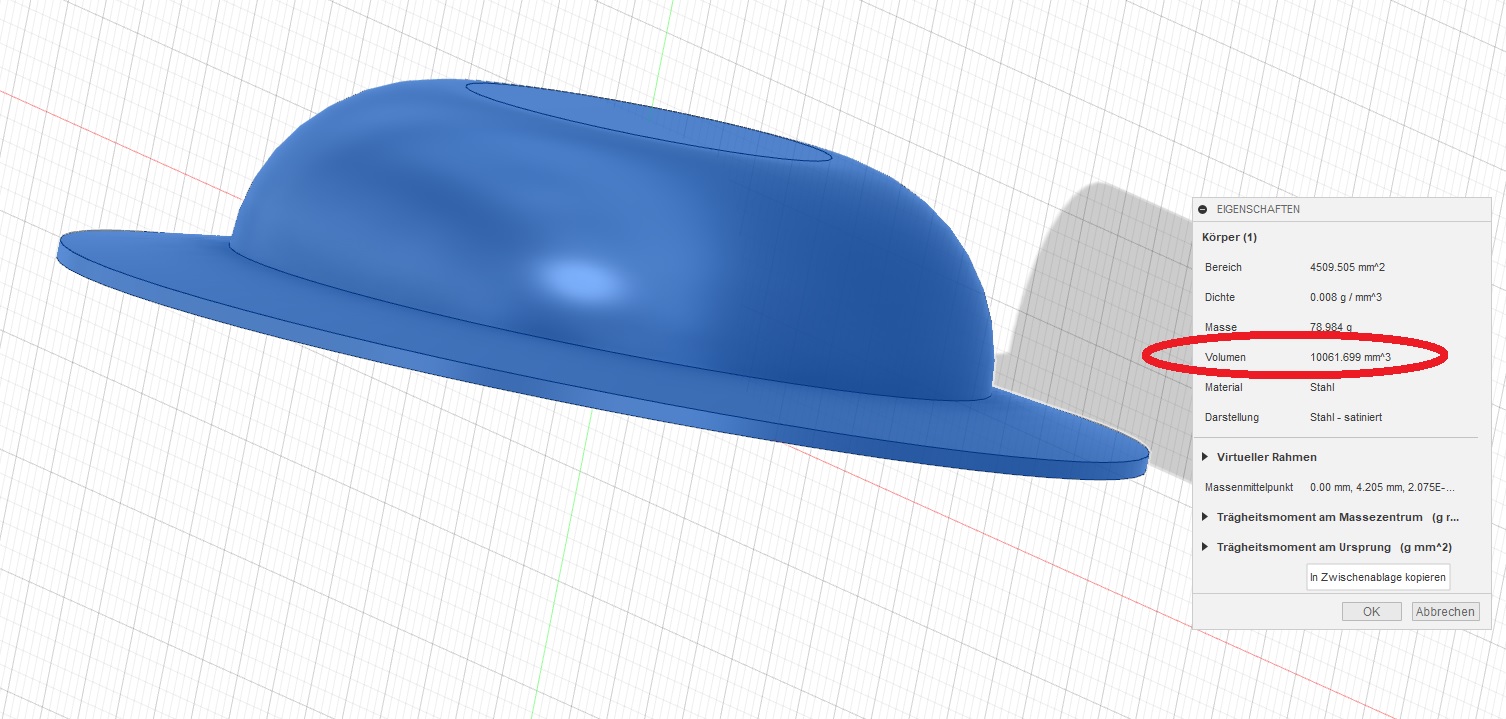This screenshot has width=1506, height=719.
Task: Expand the Virtueller Rahmen section
Action: [x=1205, y=457]
